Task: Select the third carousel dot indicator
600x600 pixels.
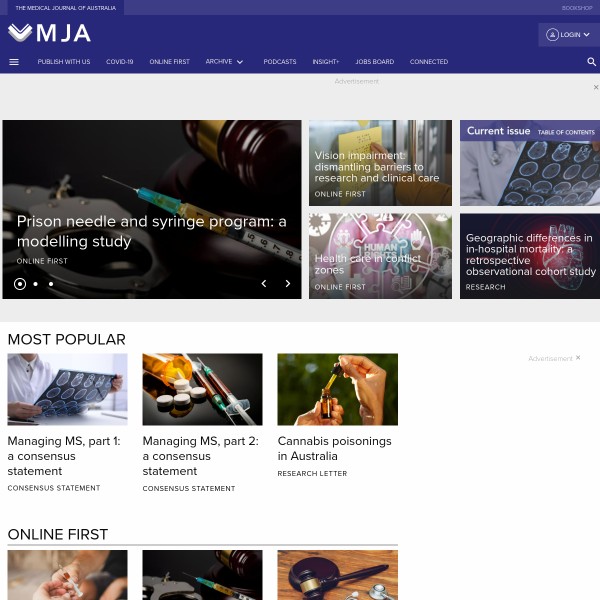Action: tap(51, 284)
